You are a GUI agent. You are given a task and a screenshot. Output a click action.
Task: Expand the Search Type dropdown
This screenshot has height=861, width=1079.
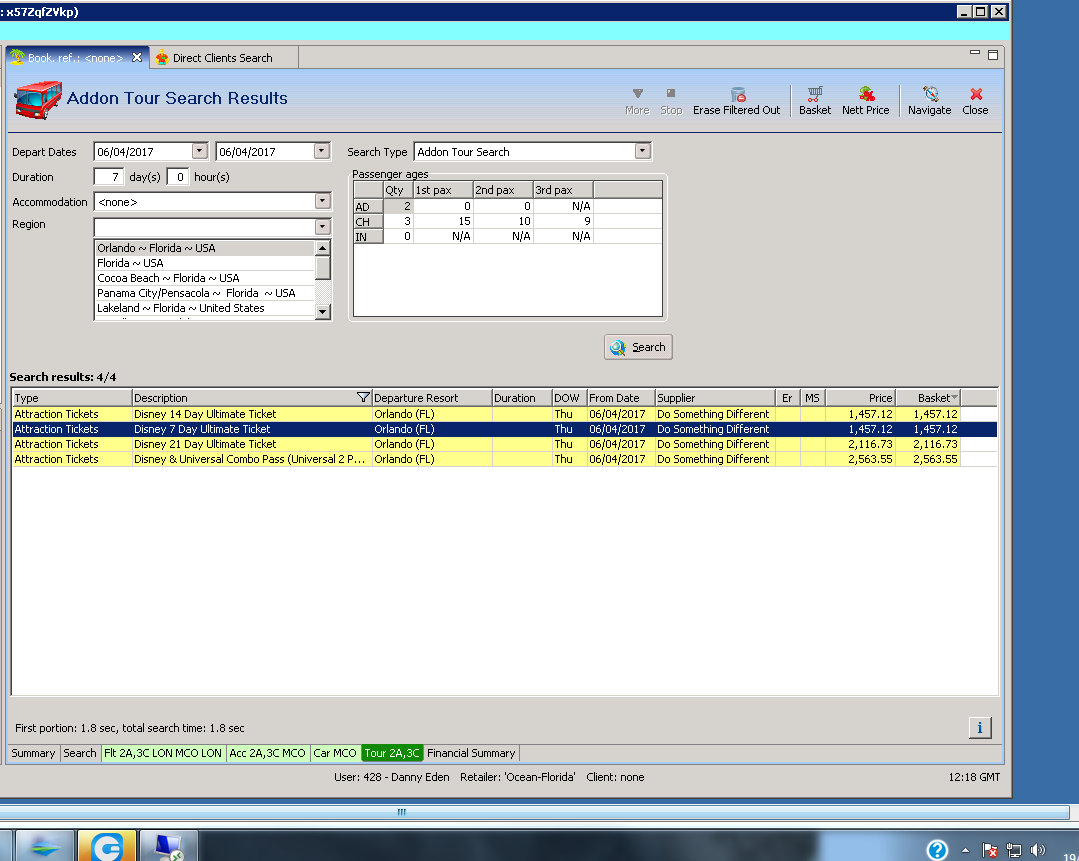tap(642, 152)
